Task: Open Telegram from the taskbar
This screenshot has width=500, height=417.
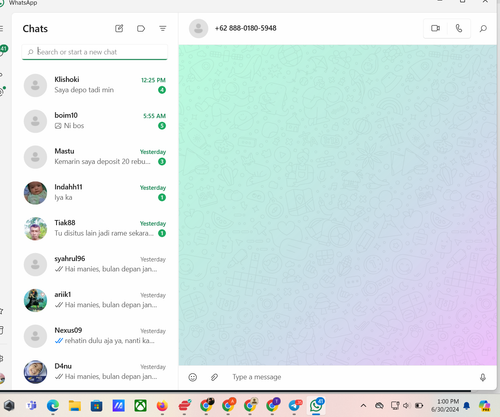Action: coord(295,405)
